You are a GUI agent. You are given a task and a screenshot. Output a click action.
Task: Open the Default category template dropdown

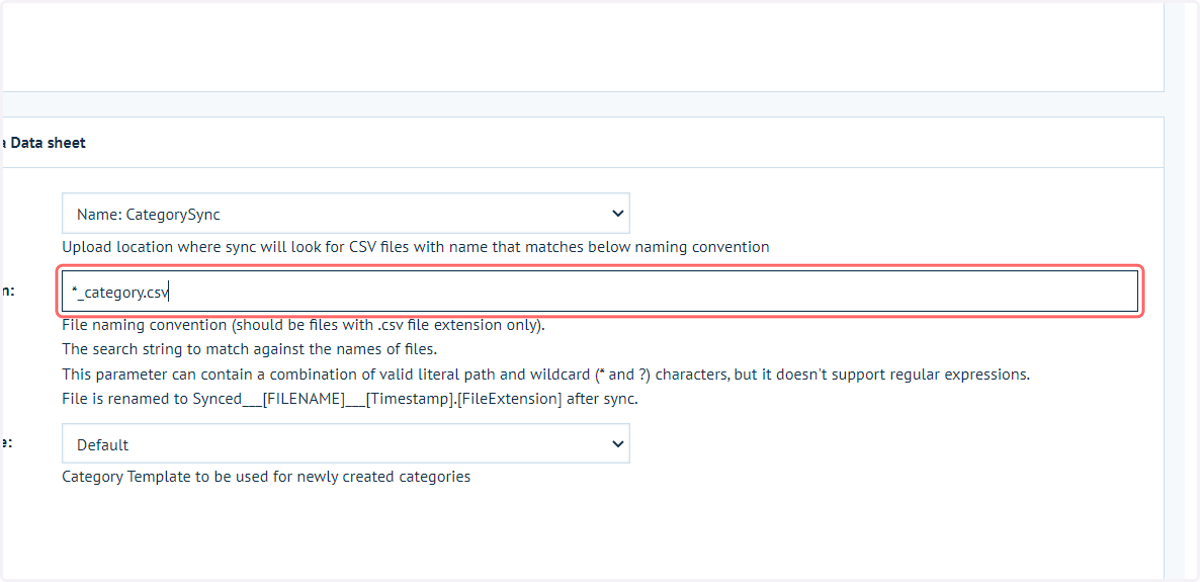click(x=346, y=444)
